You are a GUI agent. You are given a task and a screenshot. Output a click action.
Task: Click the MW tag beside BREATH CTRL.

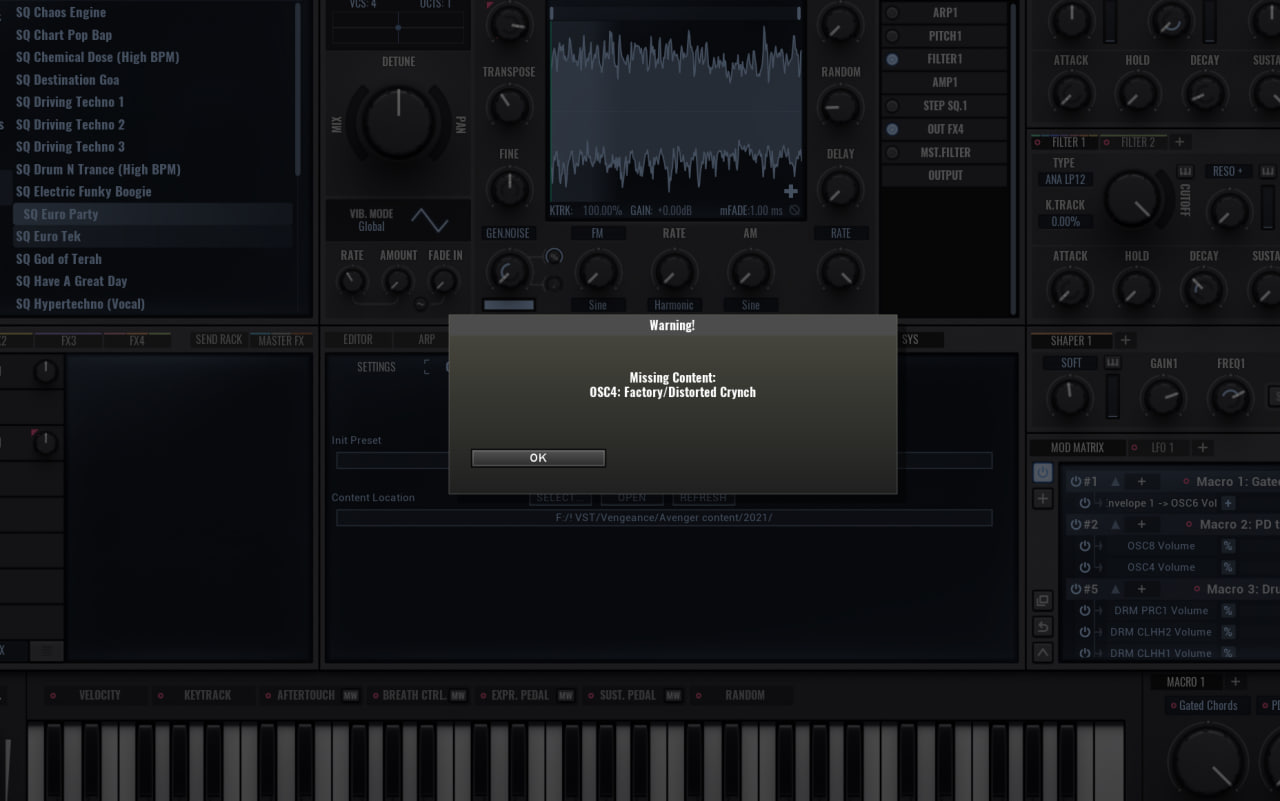coord(458,695)
